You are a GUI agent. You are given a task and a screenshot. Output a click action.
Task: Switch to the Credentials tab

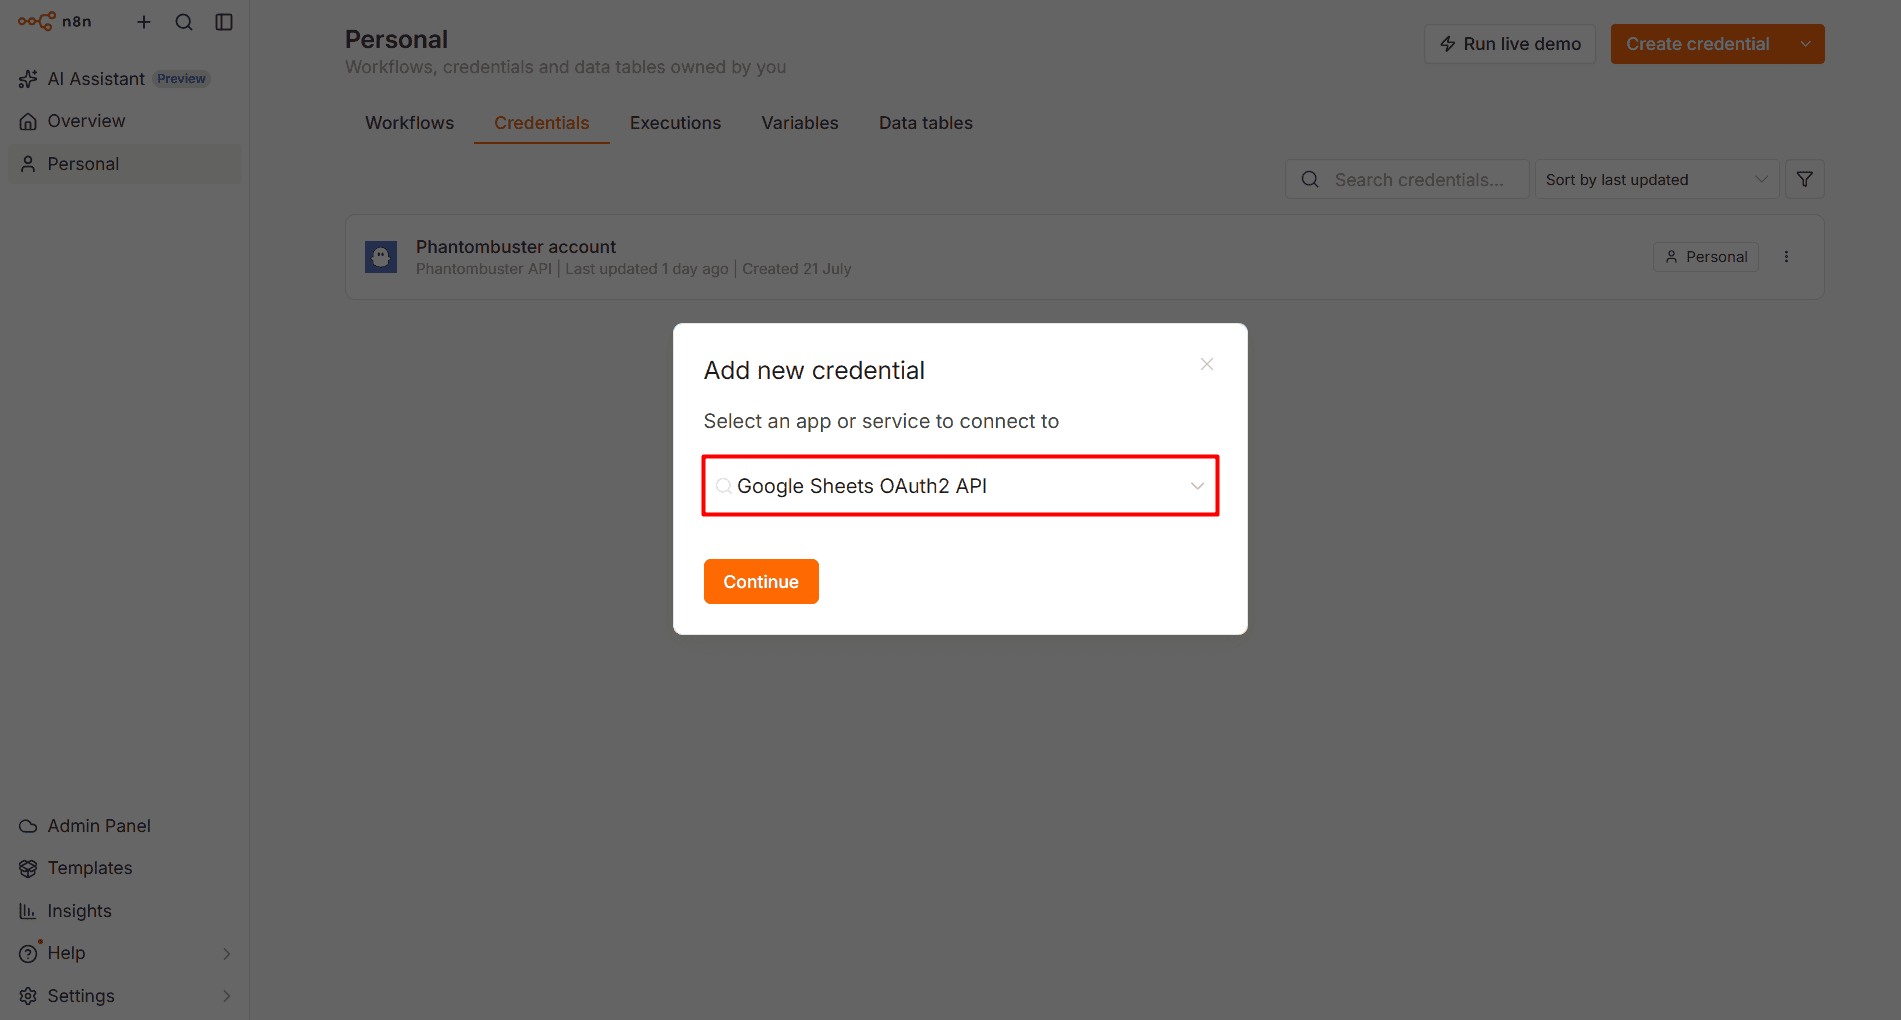coord(542,123)
